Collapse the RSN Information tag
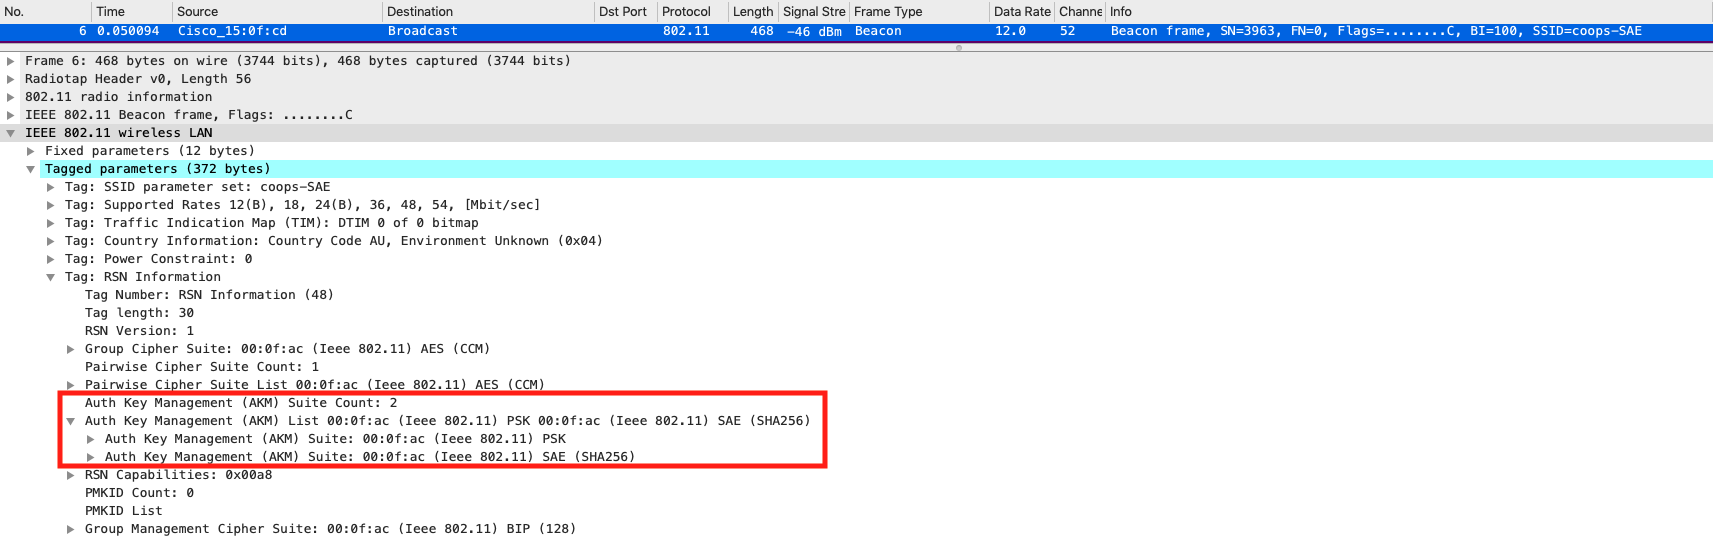 (x=51, y=277)
